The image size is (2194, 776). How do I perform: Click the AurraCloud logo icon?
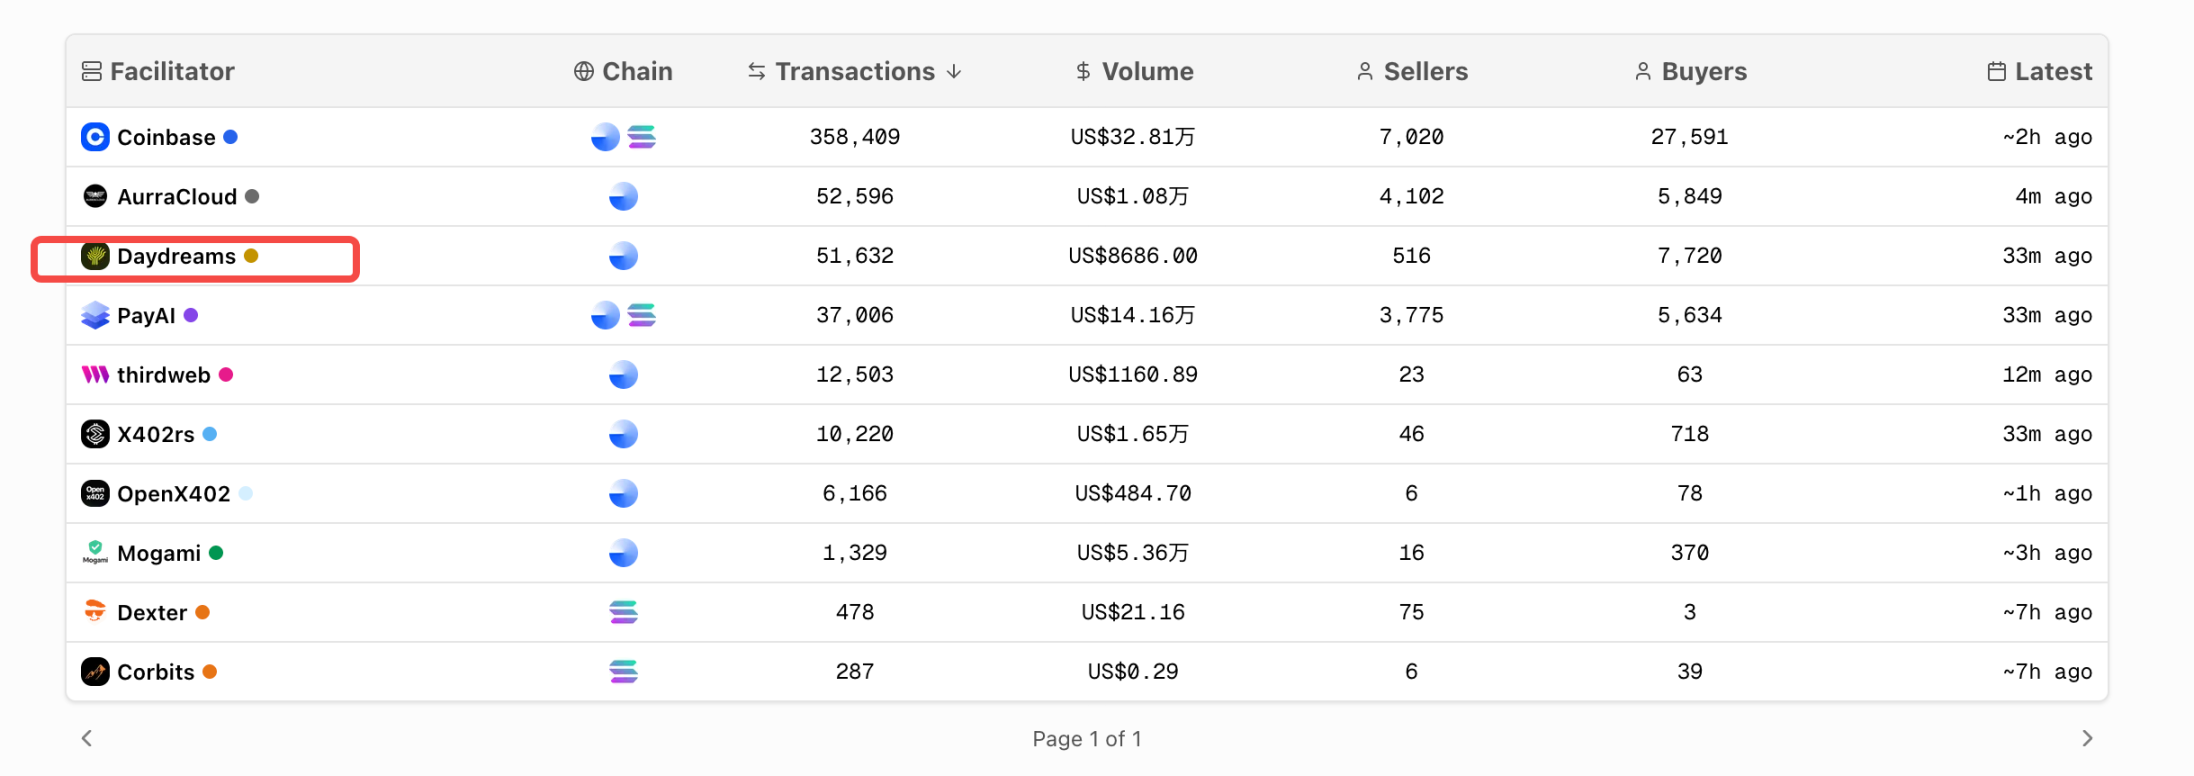click(95, 196)
